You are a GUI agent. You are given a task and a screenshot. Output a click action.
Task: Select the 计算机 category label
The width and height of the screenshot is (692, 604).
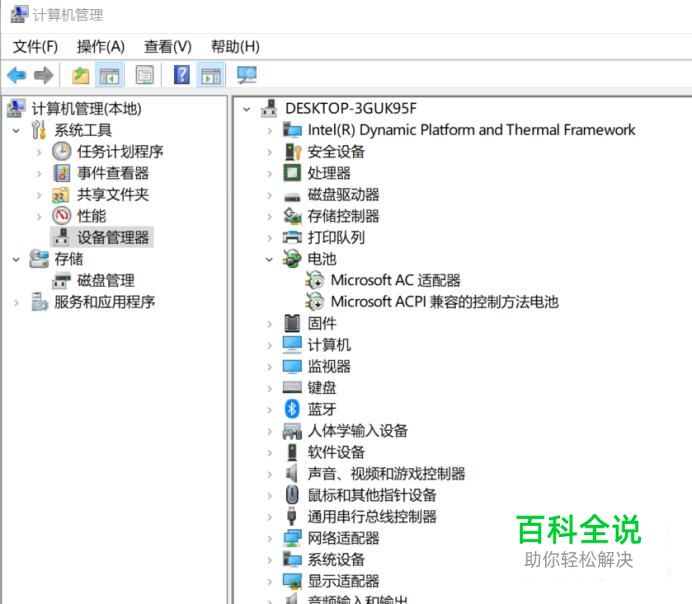click(329, 345)
